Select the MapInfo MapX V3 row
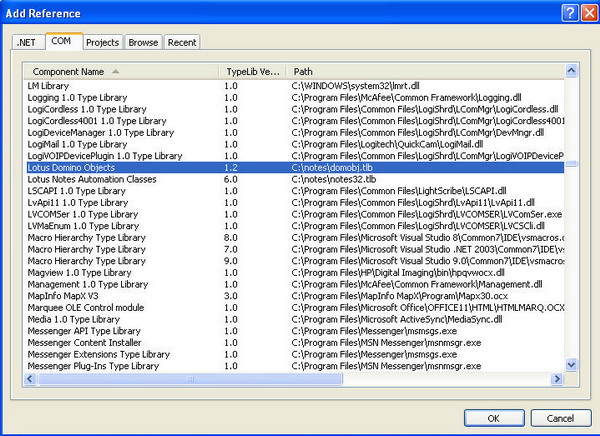The image size is (600, 436). 295,296
